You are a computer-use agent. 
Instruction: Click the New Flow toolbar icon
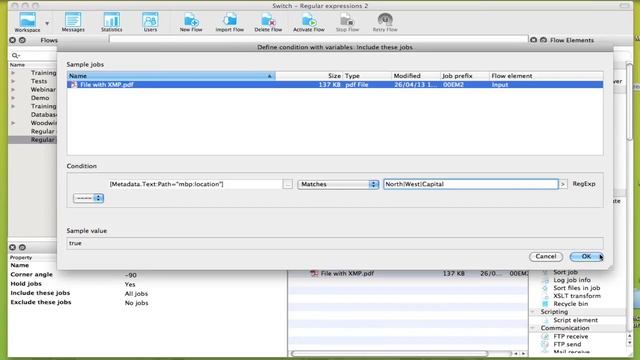click(x=191, y=22)
